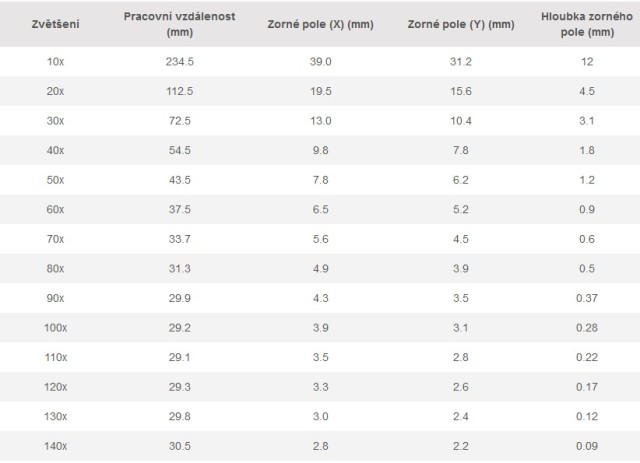Click the 0.37 depth of field value
The image size is (640, 463).
[x=587, y=298]
